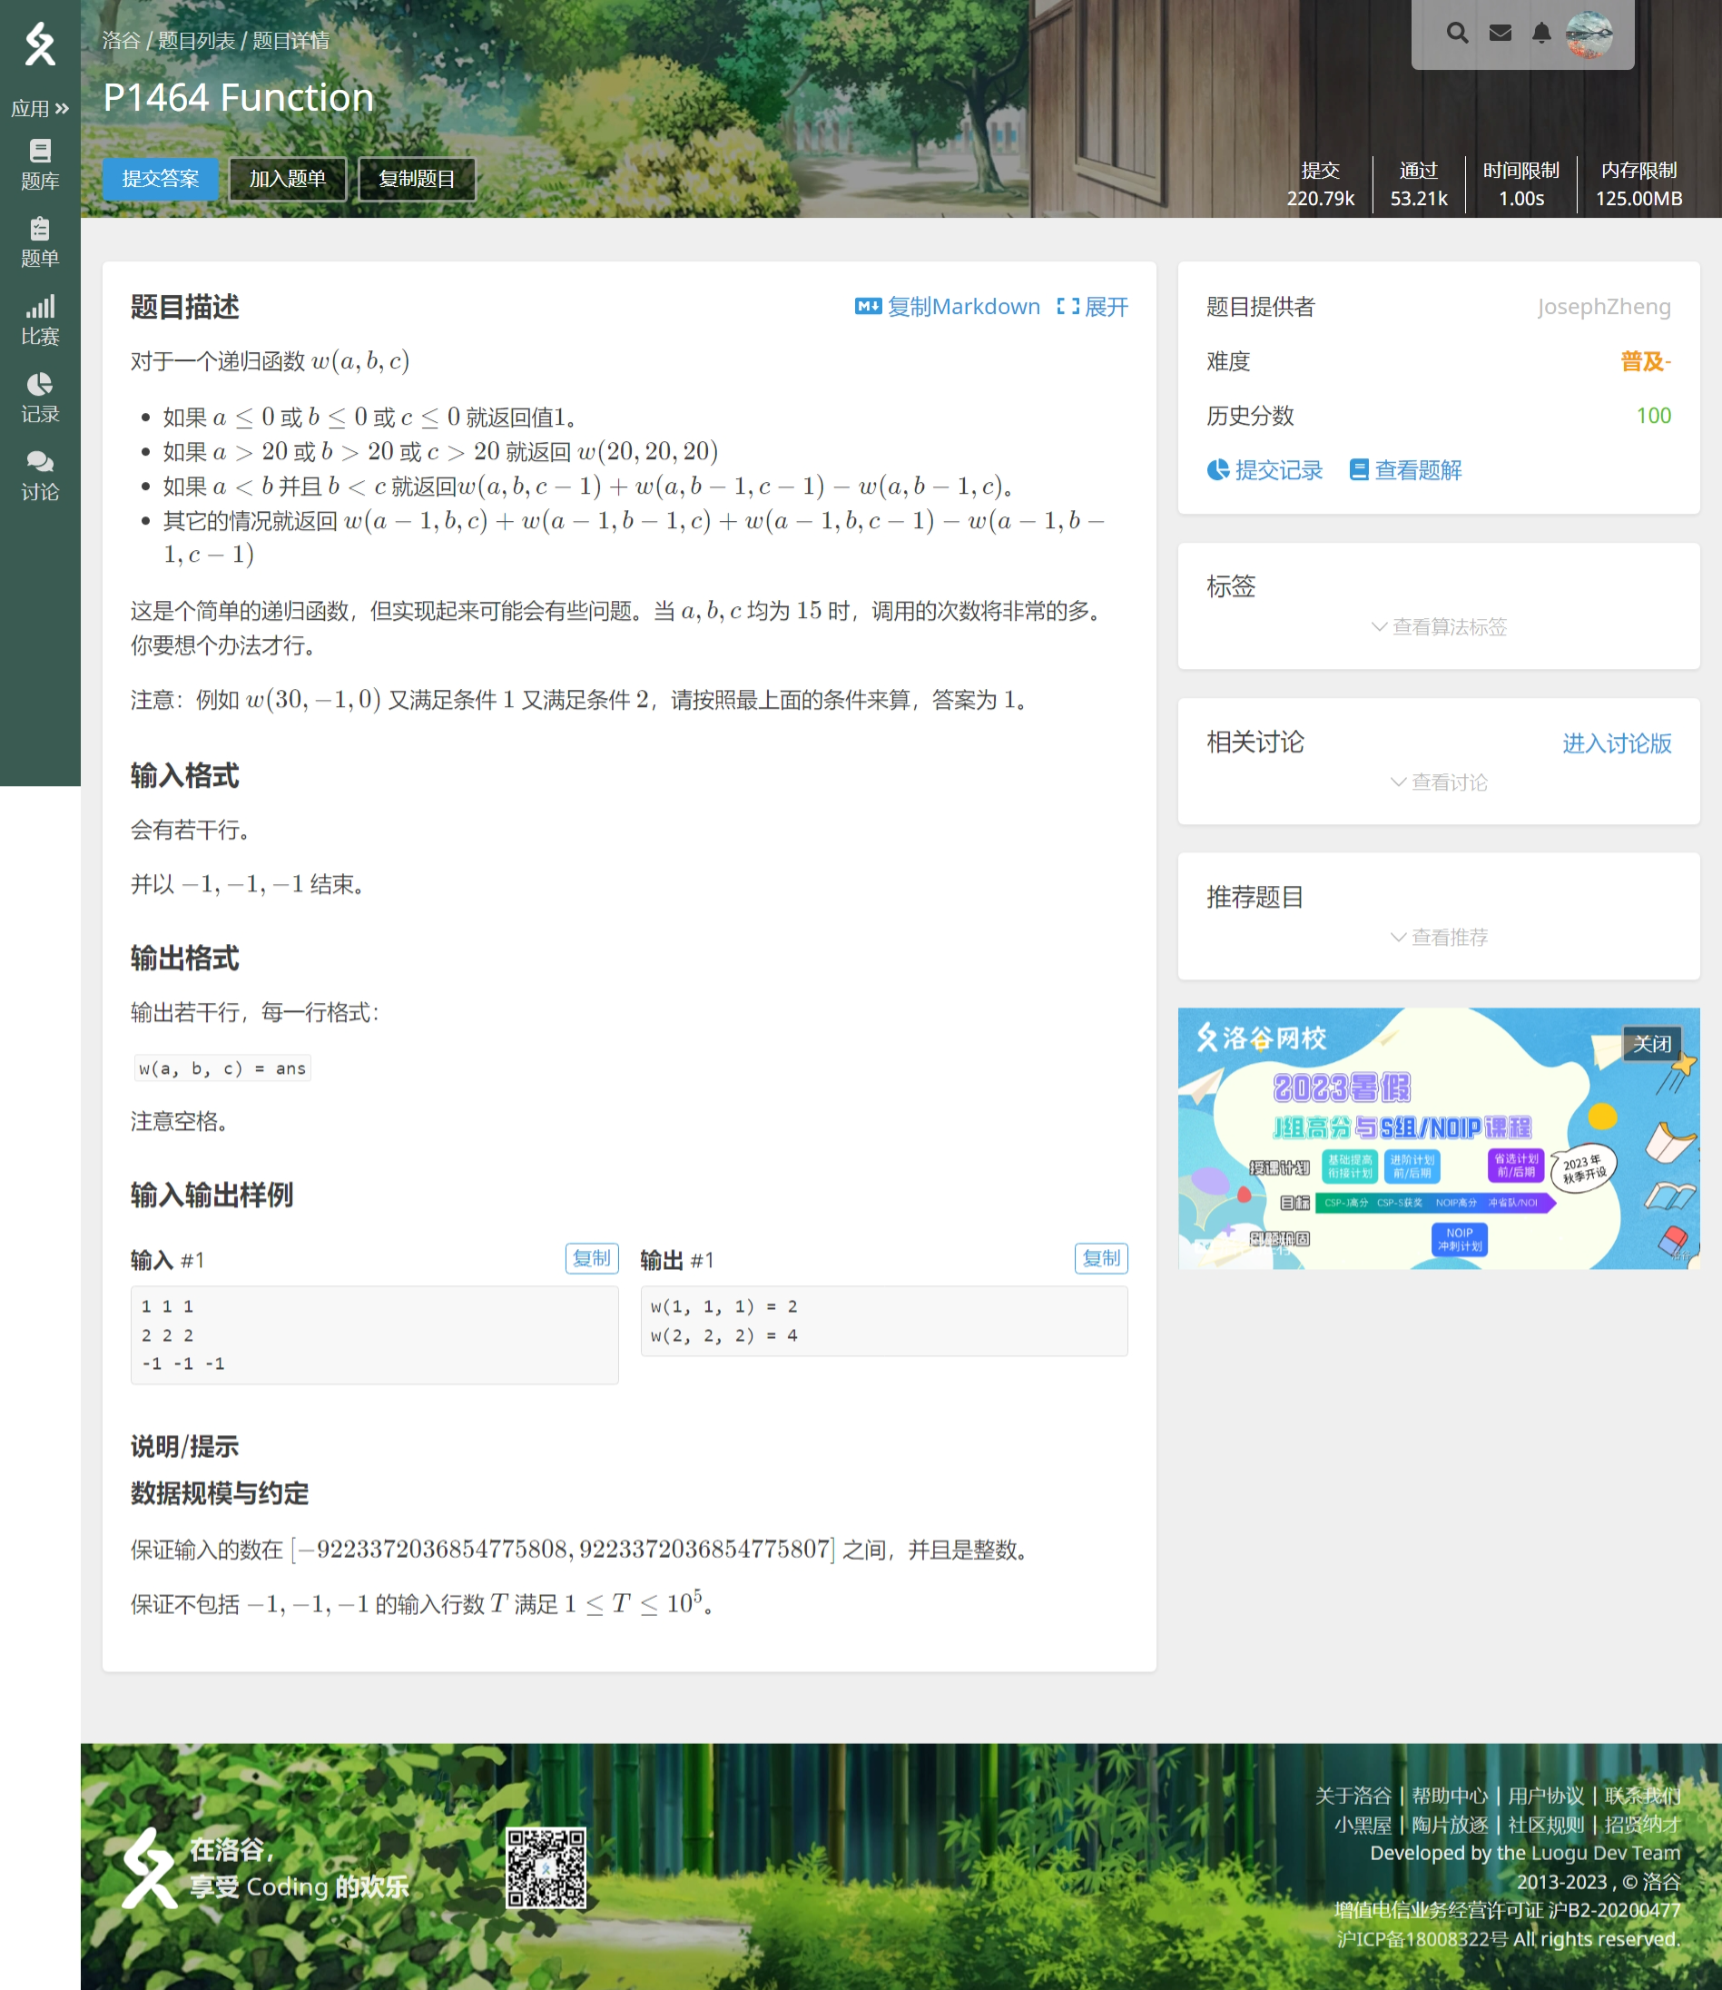
Task: Open 查看题解 solutions link
Action: coord(1405,470)
